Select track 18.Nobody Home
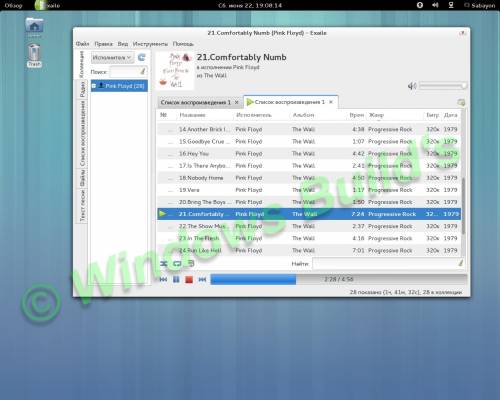 [x=309, y=178]
